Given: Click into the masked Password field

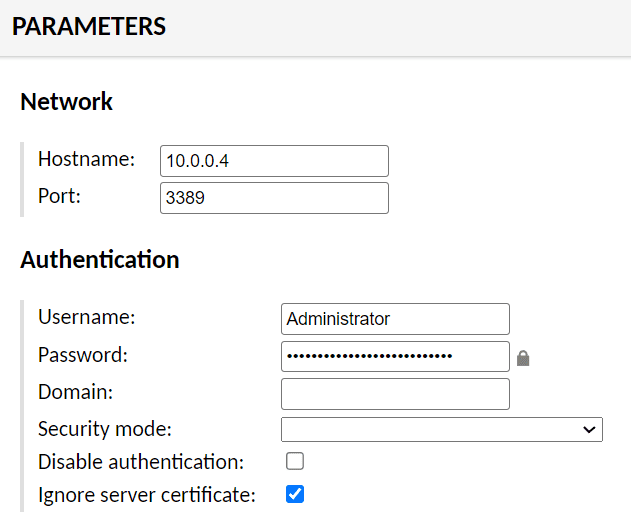Looking at the screenshot, I should point(395,356).
